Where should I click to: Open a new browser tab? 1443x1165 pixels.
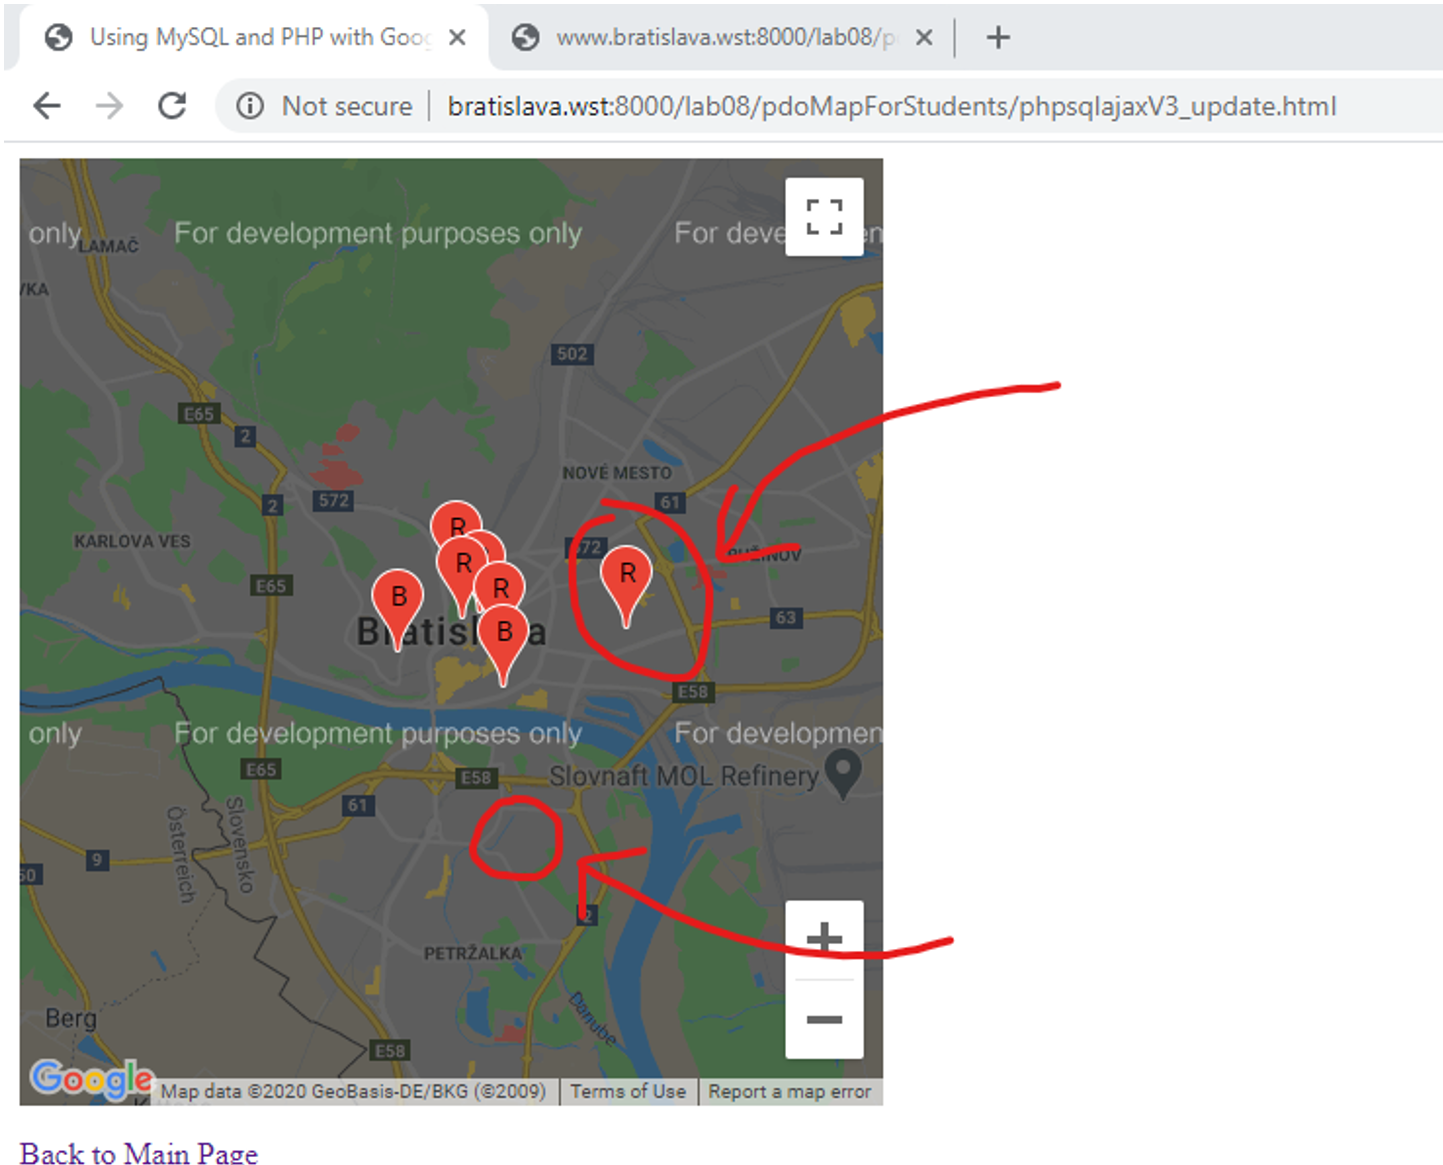[997, 38]
